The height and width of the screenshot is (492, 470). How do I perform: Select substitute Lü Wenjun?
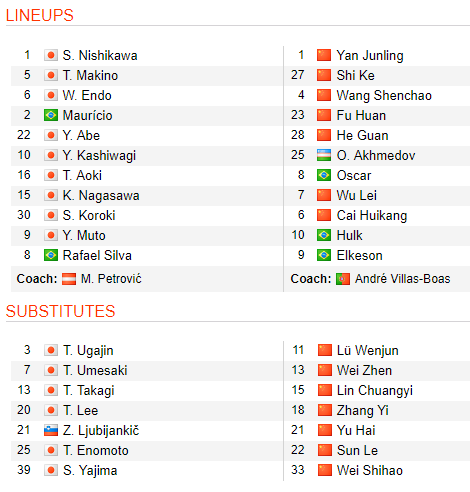(368, 351)
